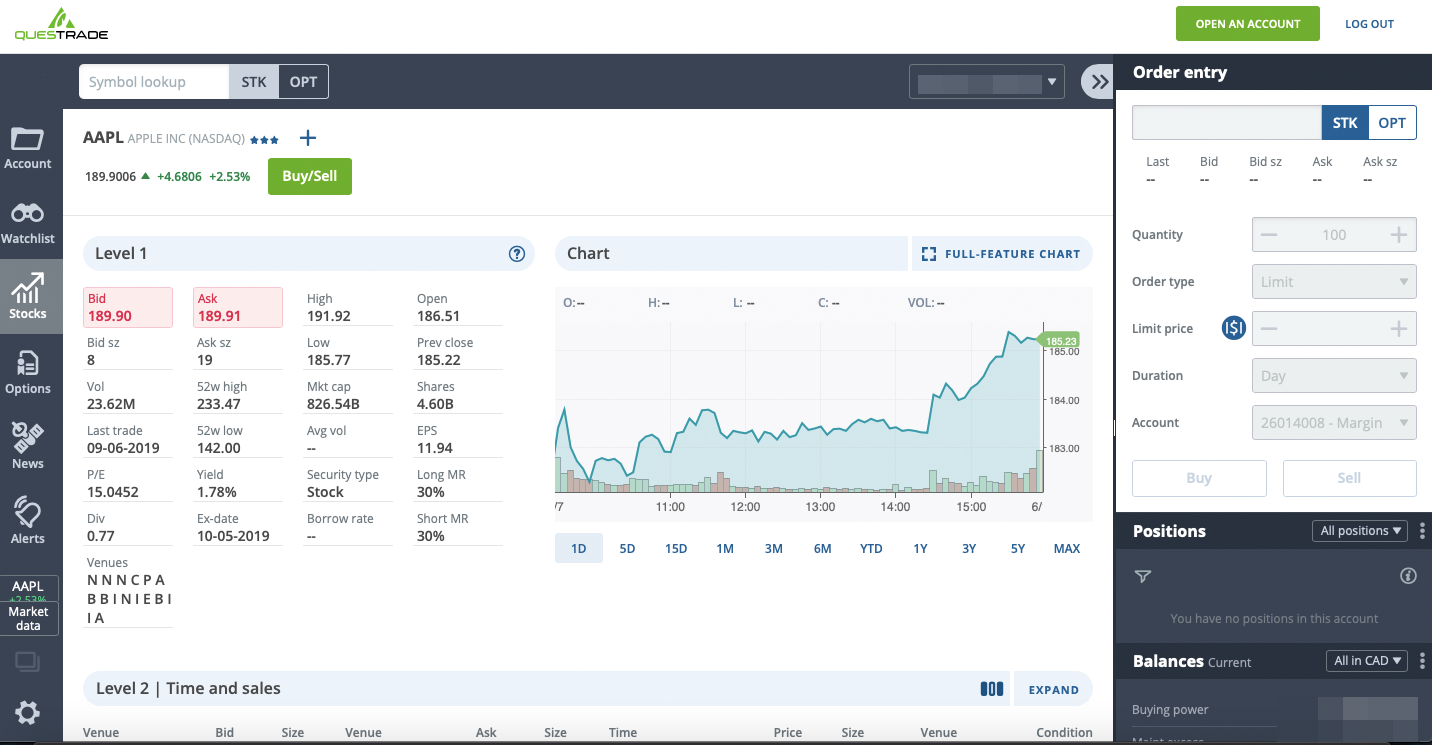The image size is (1432, 745).
Task: Open the Balances three-dot menu
Action: coord(1423,660)
